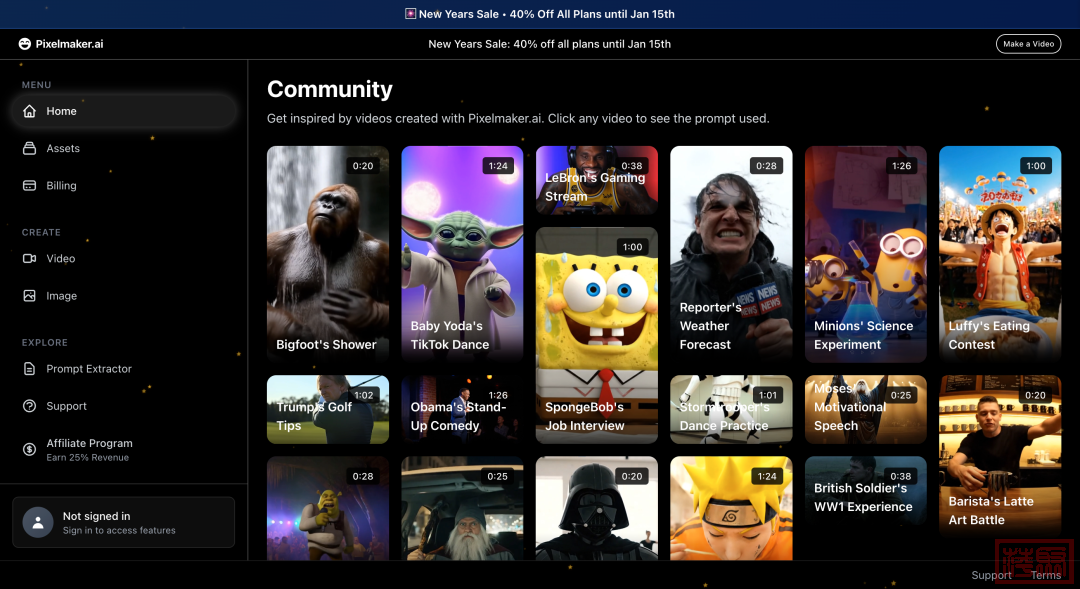
Task: Select the Assets menu item label
Action: tap(63, 148)
